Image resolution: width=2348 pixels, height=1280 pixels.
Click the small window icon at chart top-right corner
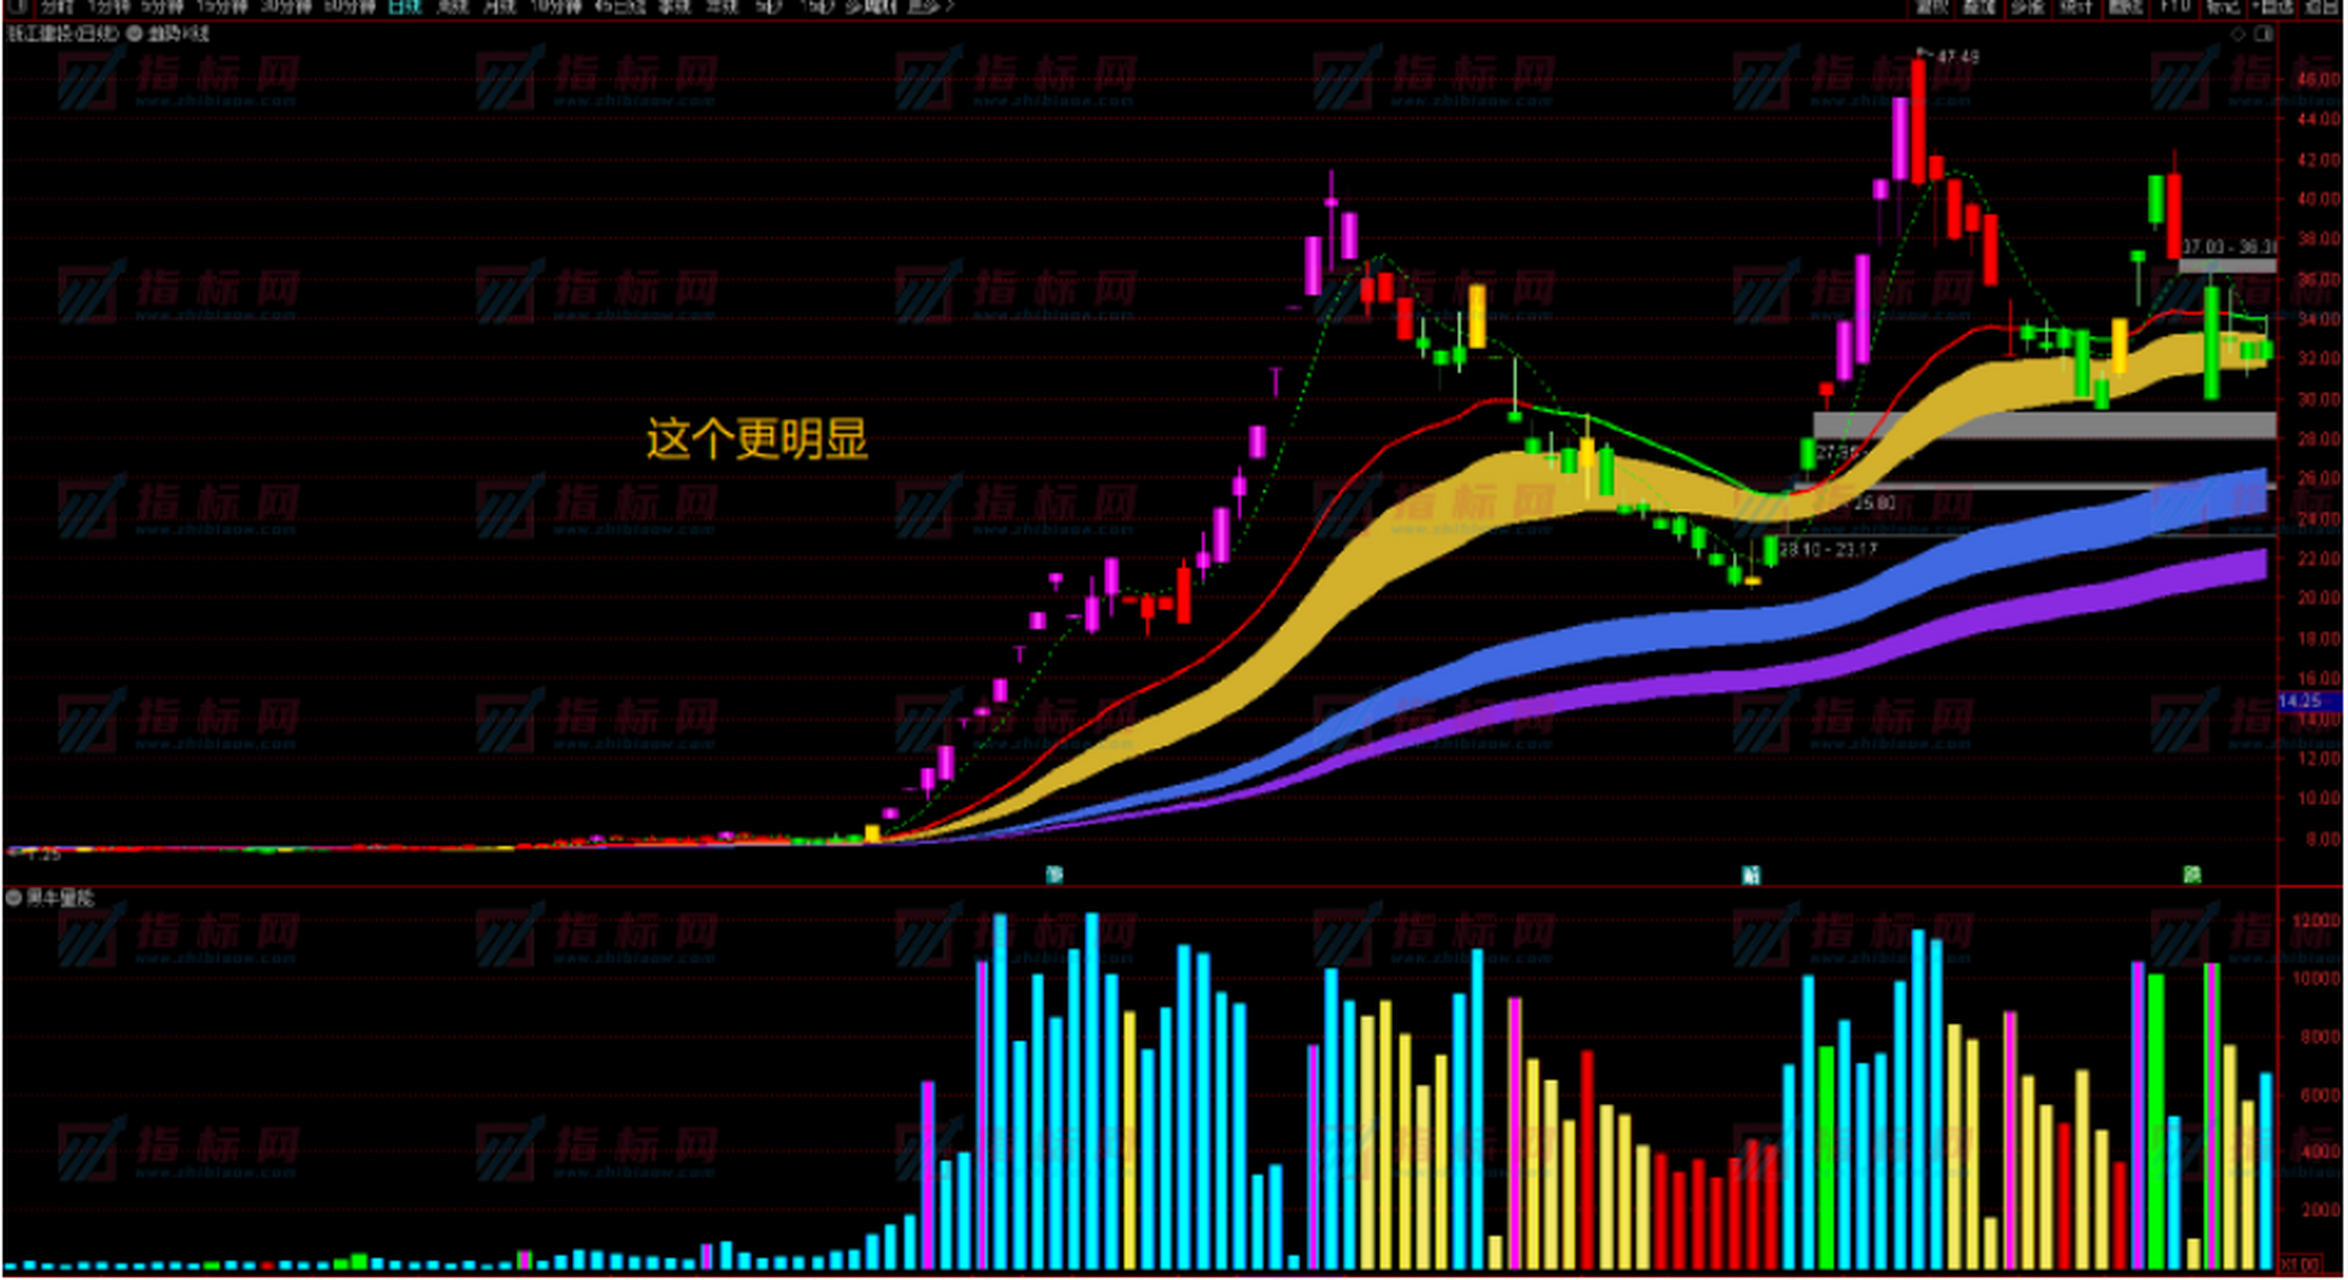pyautogui.click(x=2263, y=33)
